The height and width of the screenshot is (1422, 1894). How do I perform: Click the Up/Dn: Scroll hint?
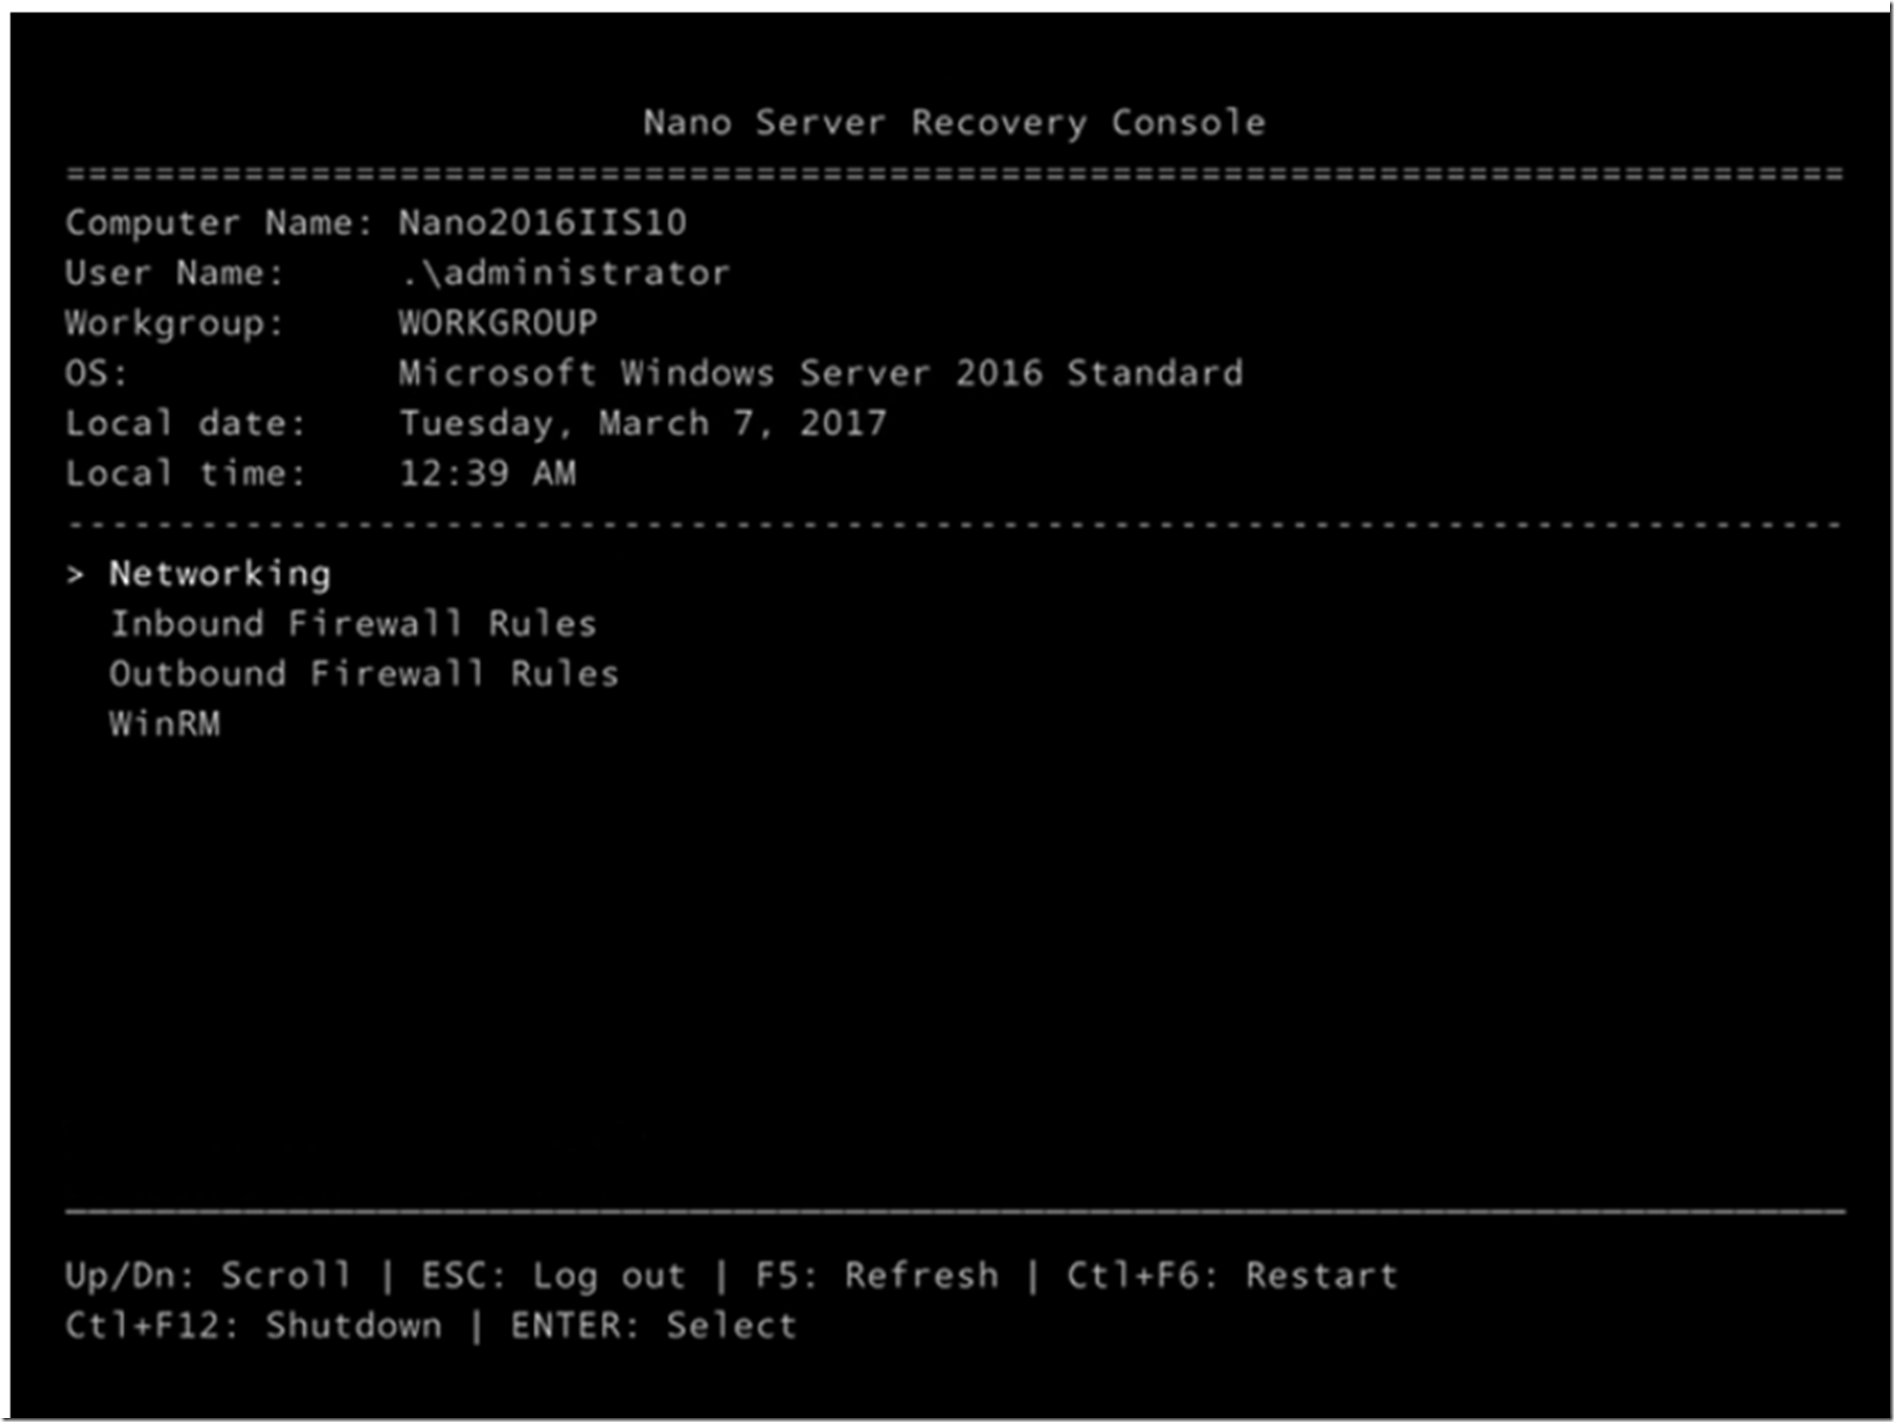[x=208, y=1275]
